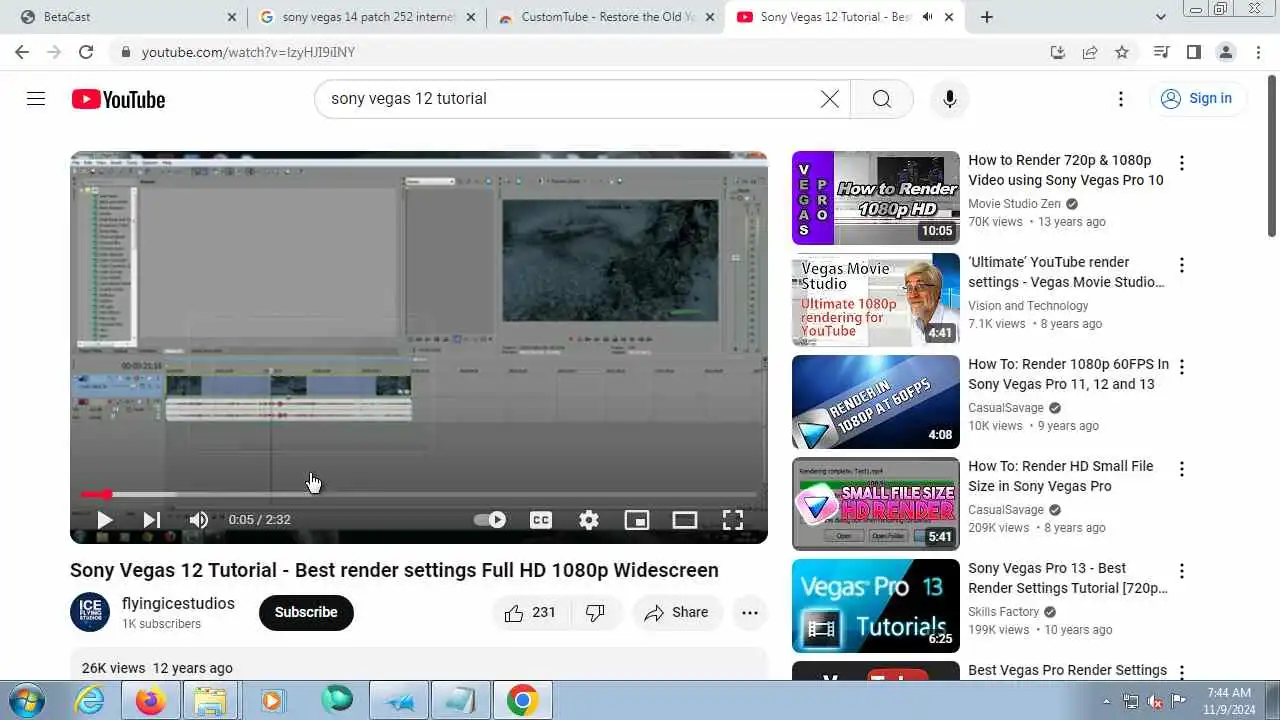Screen dimensions: 1280x720
Task: Like the video with 231 likes
Action: (530, 613)
